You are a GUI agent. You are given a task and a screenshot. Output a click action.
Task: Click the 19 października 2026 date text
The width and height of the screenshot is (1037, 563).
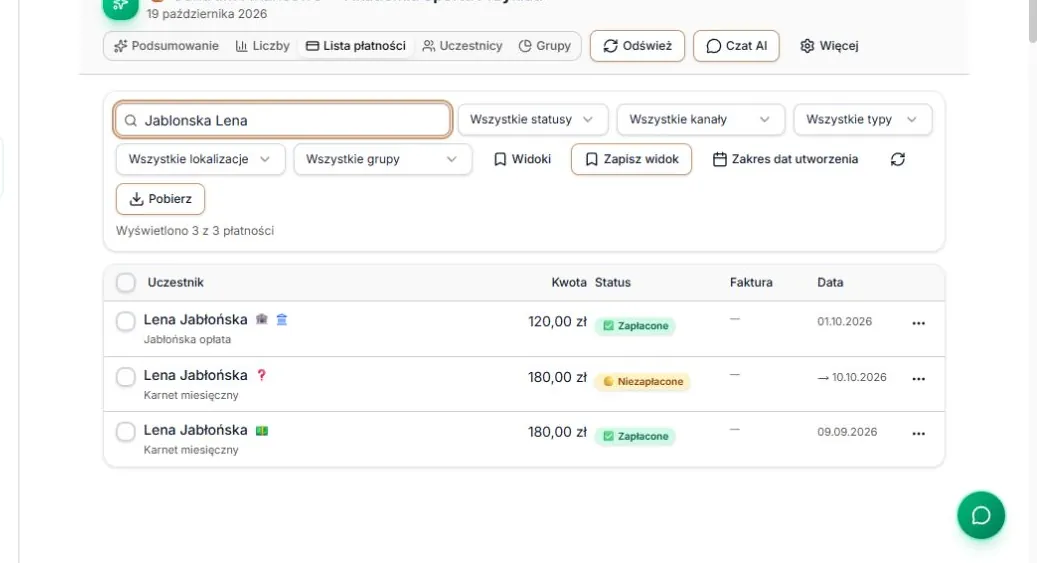click(206, 14)
